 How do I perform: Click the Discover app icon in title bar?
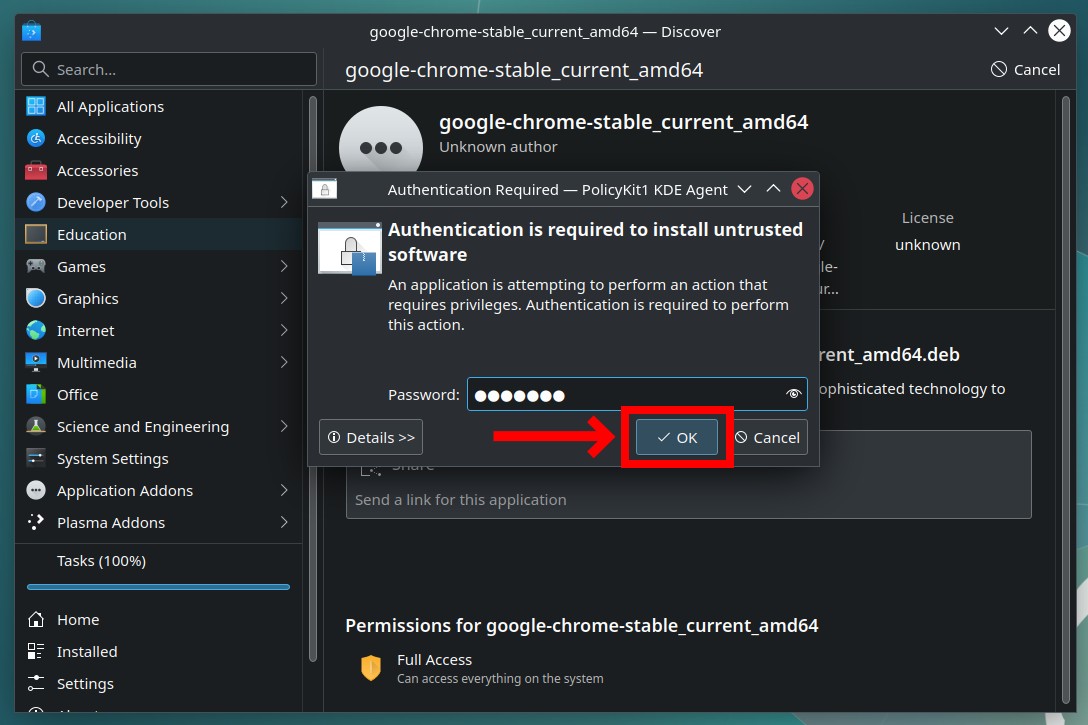[31, 31]
